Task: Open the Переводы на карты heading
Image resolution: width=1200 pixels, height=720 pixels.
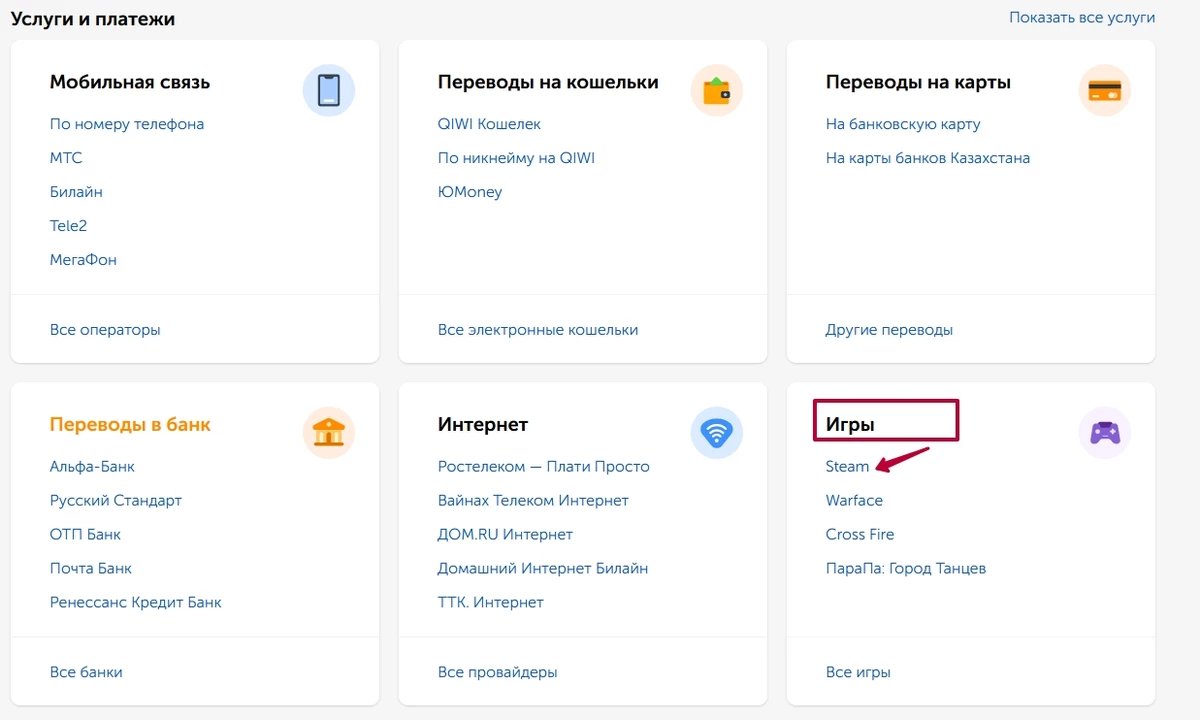Action: click(x=918, y=82)
